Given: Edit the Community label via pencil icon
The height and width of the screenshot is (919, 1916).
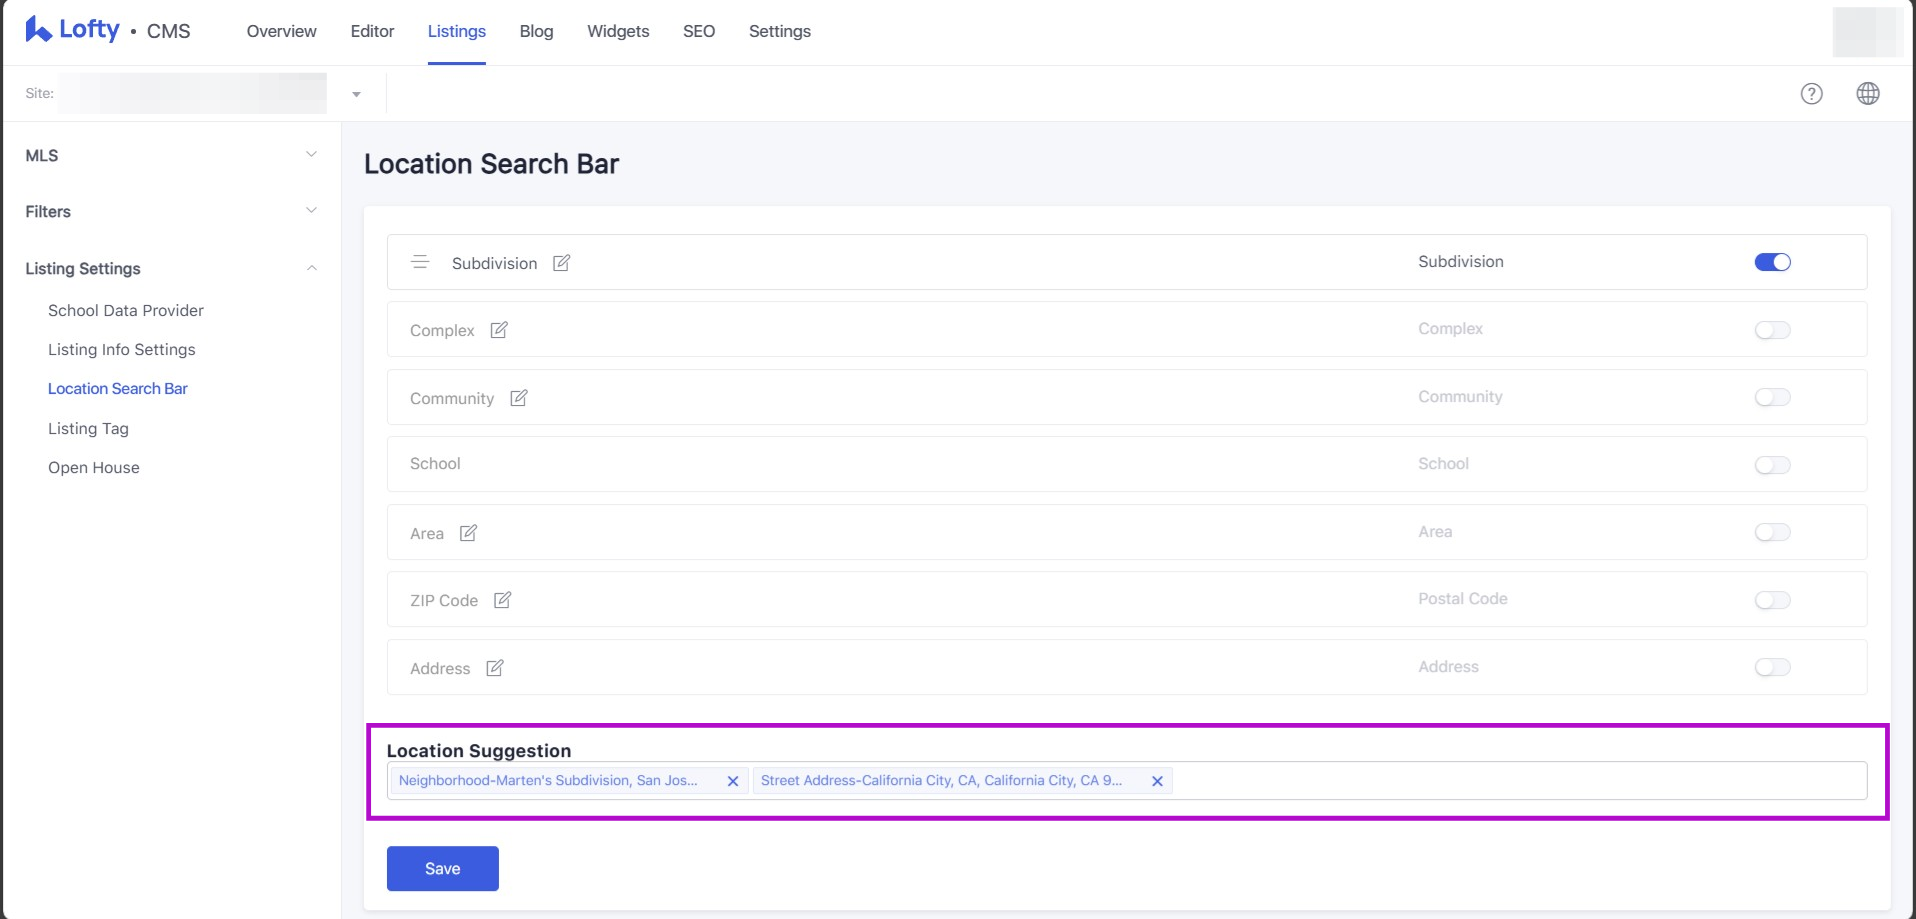Looking at the screenshot, I should coord(518,398).
